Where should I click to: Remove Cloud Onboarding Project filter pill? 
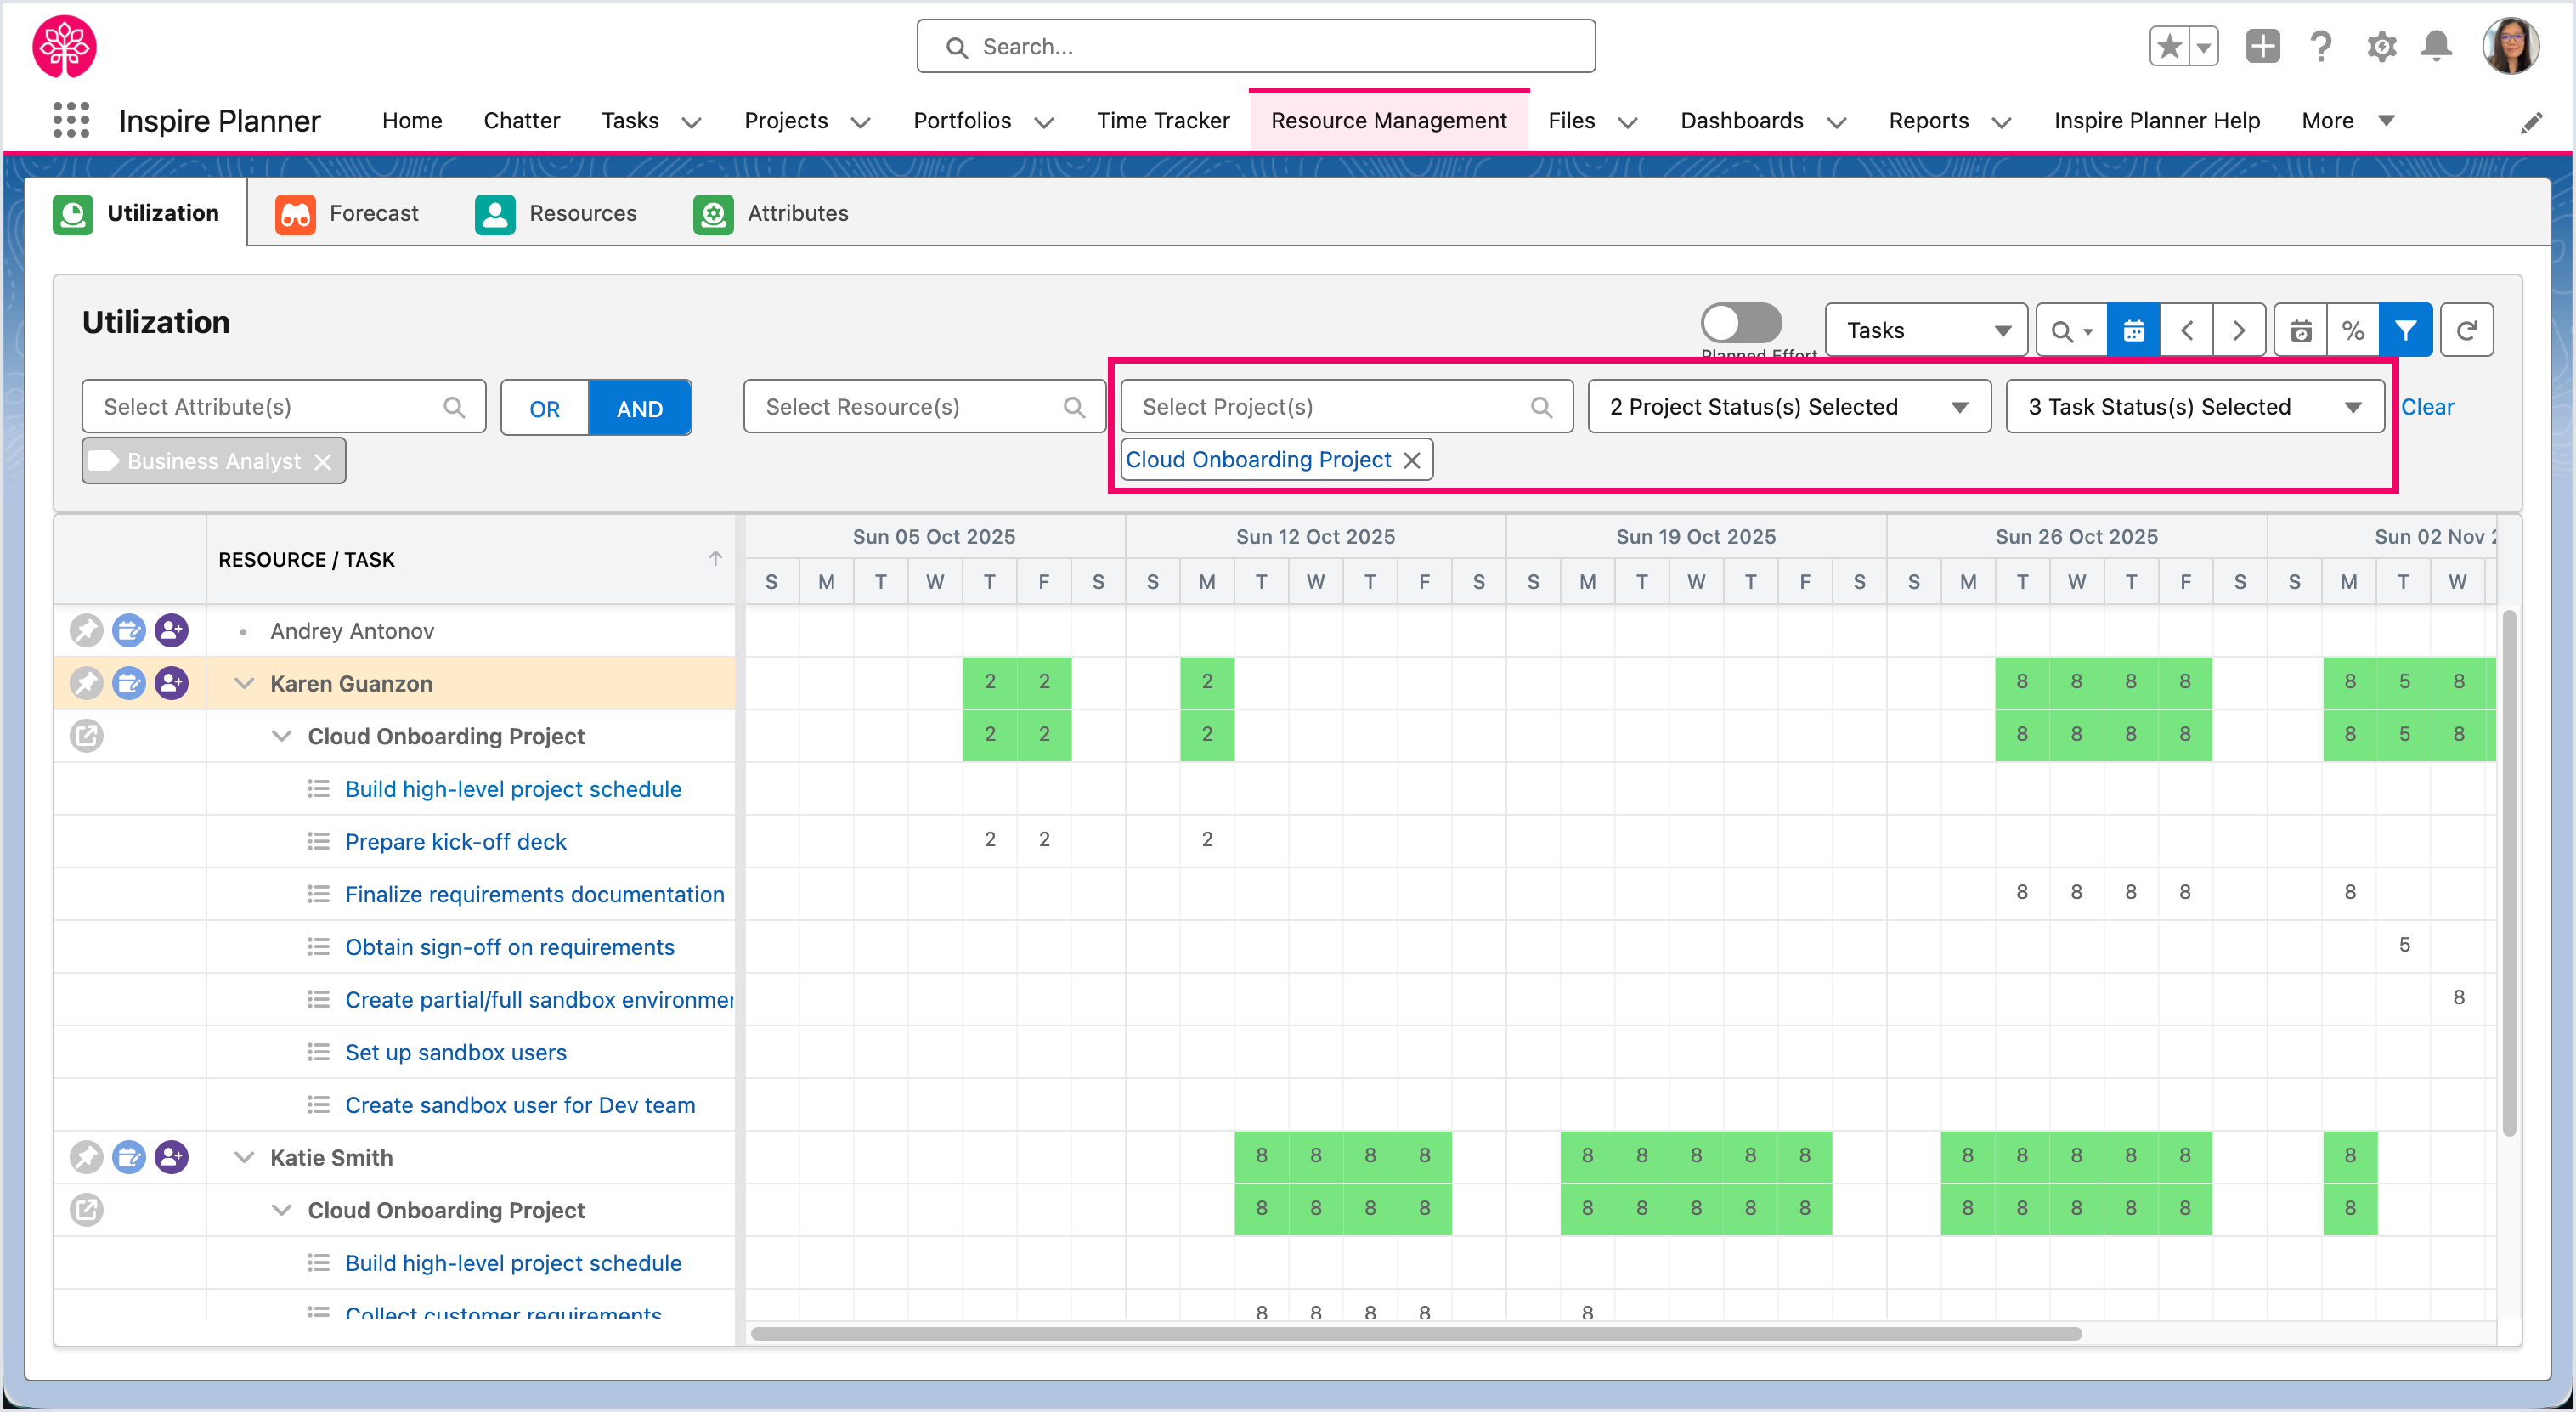pyautogui.click(x=1411, y=460)
